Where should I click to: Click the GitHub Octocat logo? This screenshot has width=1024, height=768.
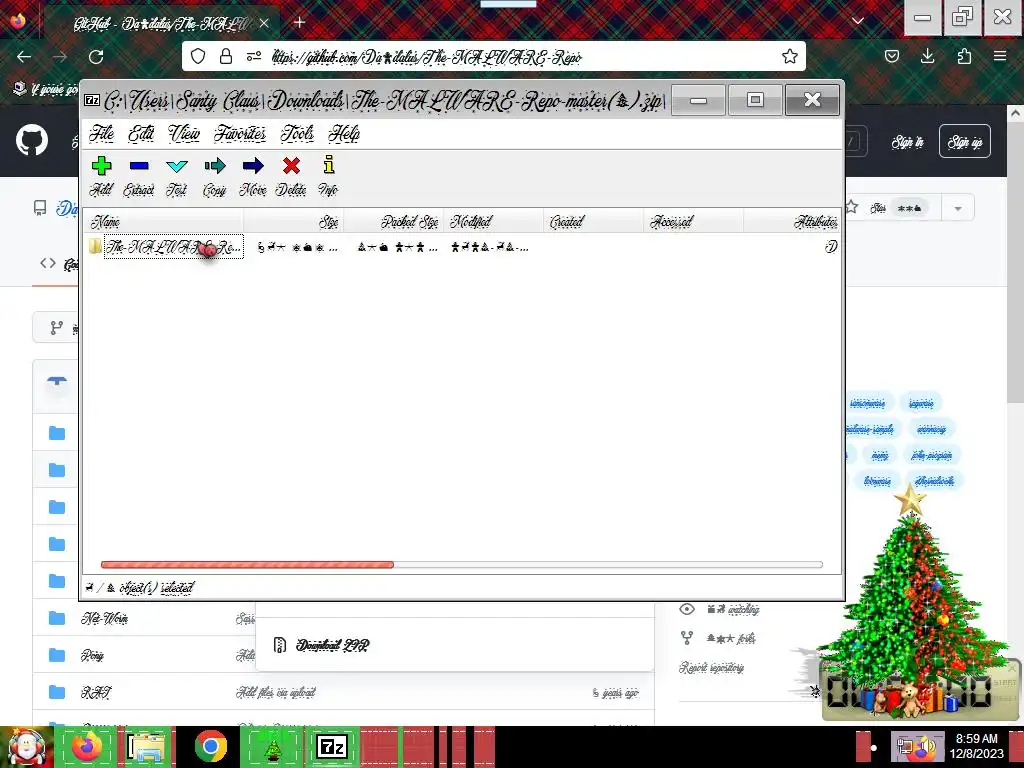tap(32, 141)
